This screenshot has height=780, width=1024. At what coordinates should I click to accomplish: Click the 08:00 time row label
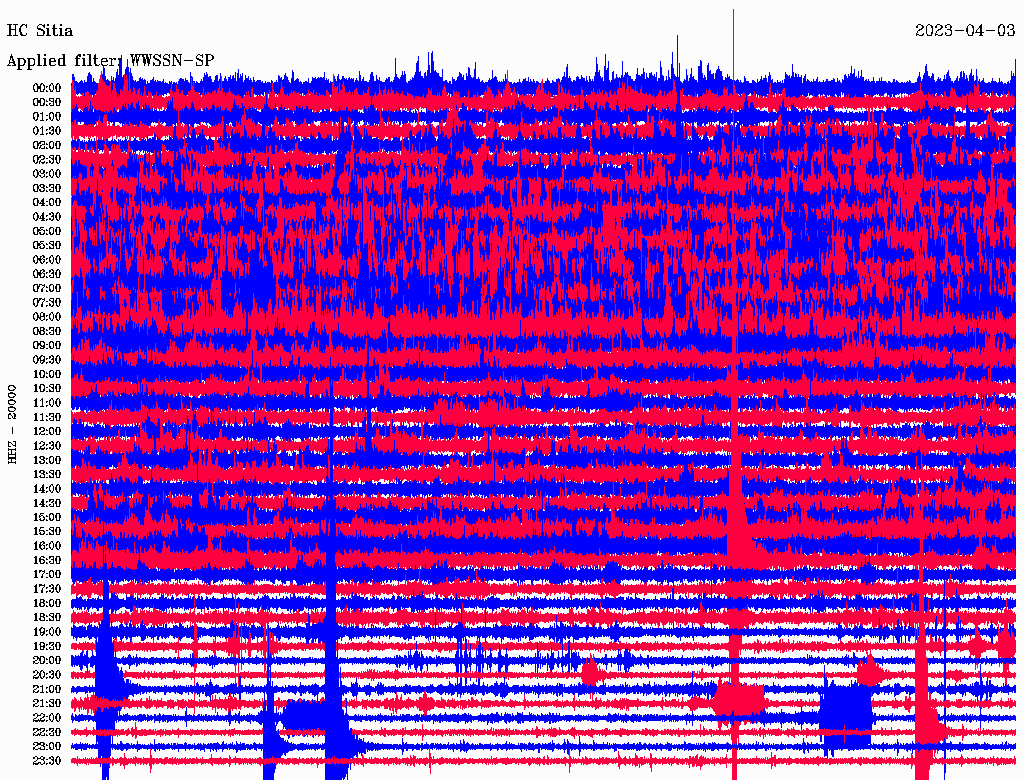(47, 317)
